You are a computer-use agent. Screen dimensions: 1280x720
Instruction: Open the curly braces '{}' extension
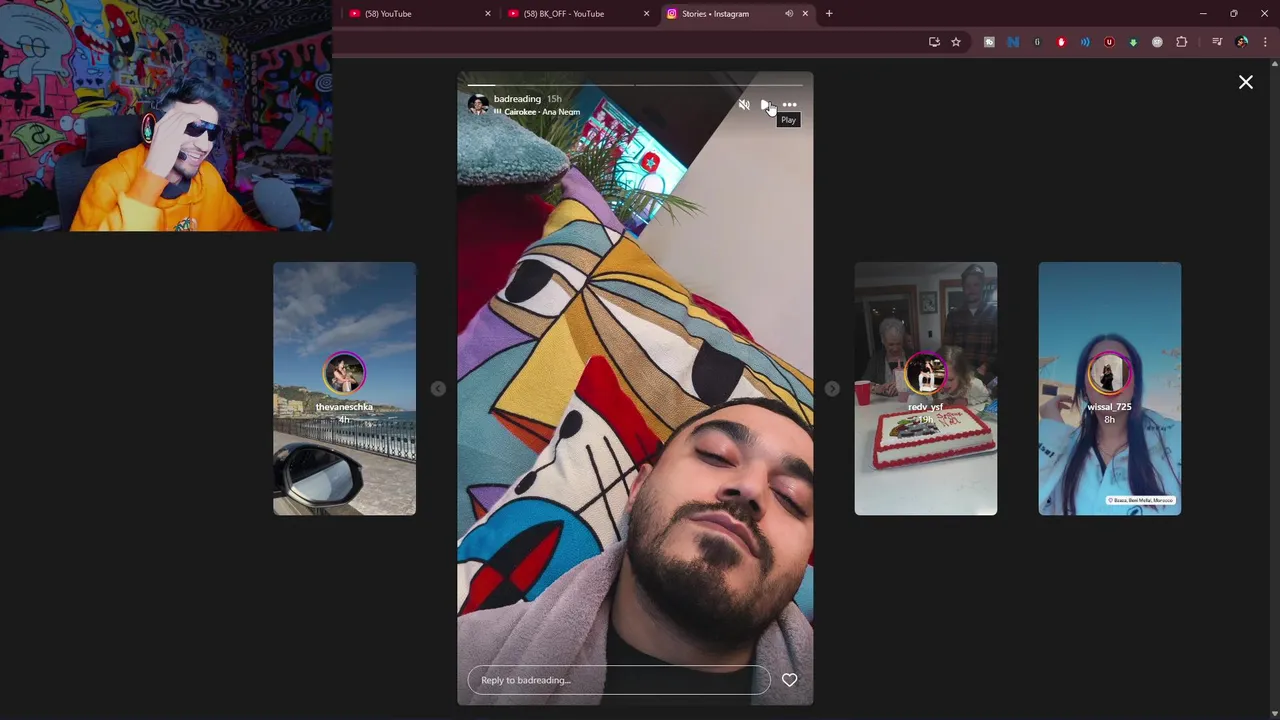(1037, 42)
